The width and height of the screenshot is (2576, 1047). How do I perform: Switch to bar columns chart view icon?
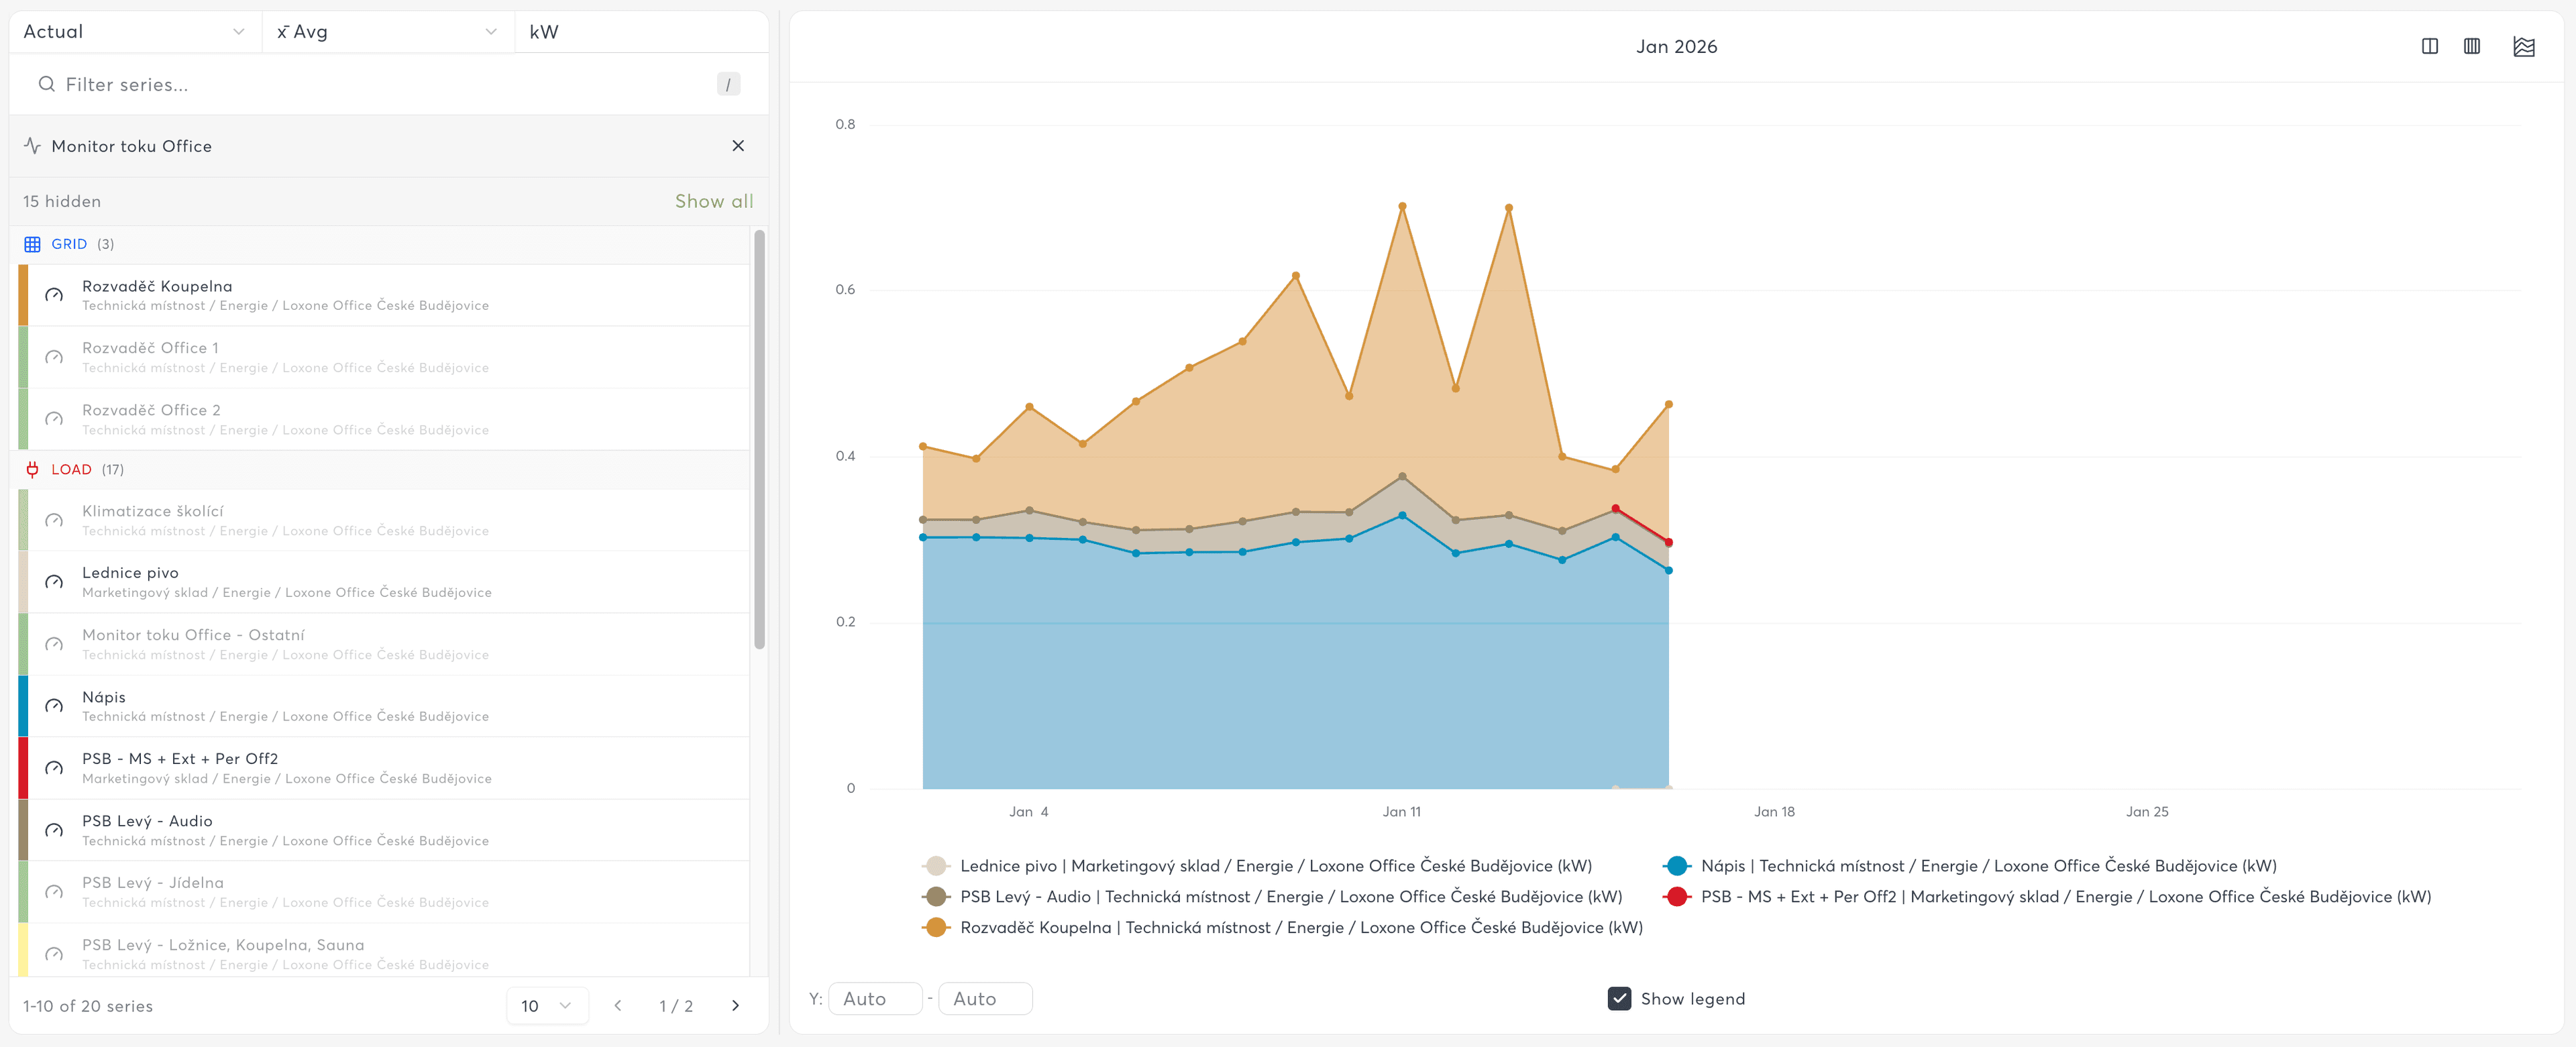pyautogui.click(x=2472, y=46)
